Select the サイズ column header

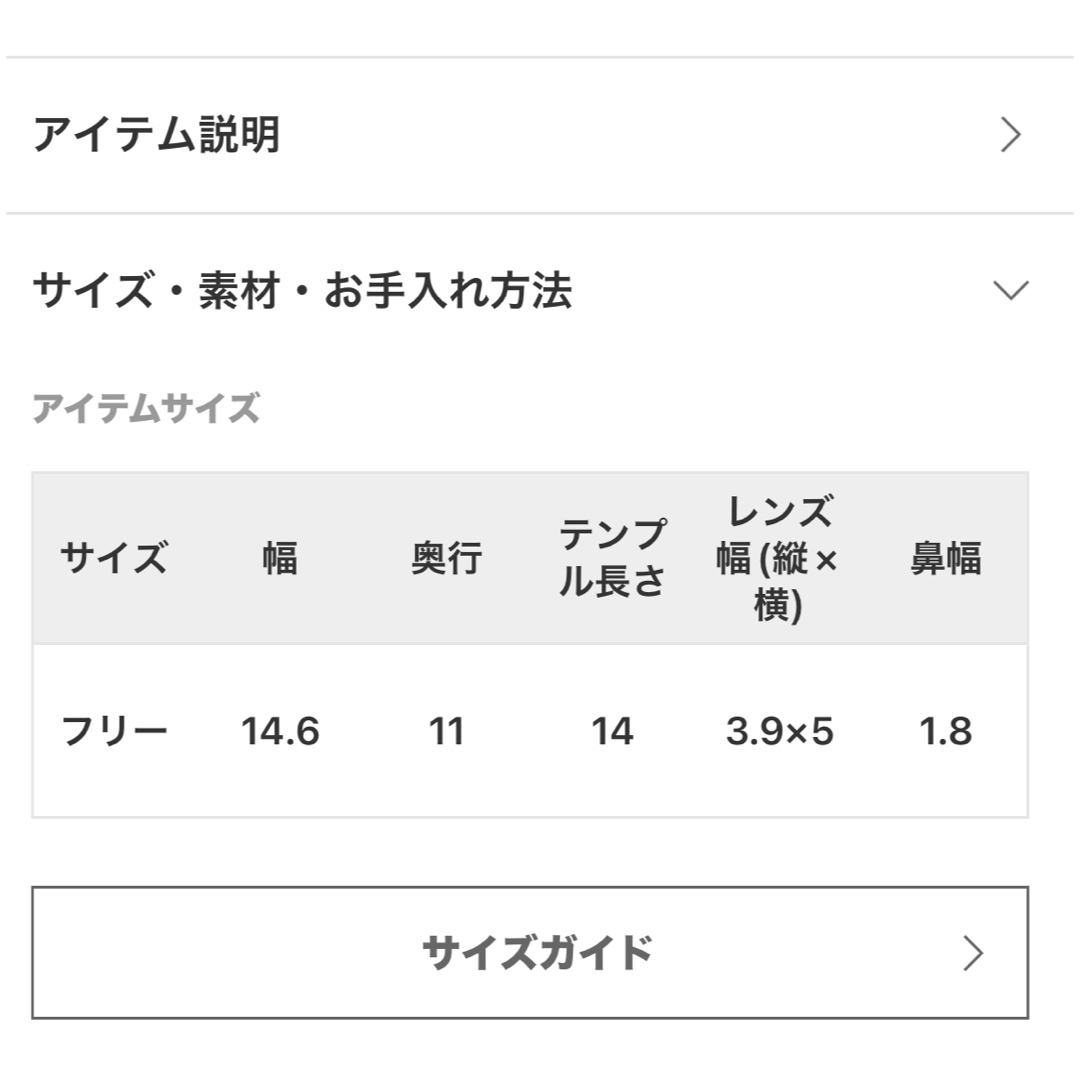[114, 557]
